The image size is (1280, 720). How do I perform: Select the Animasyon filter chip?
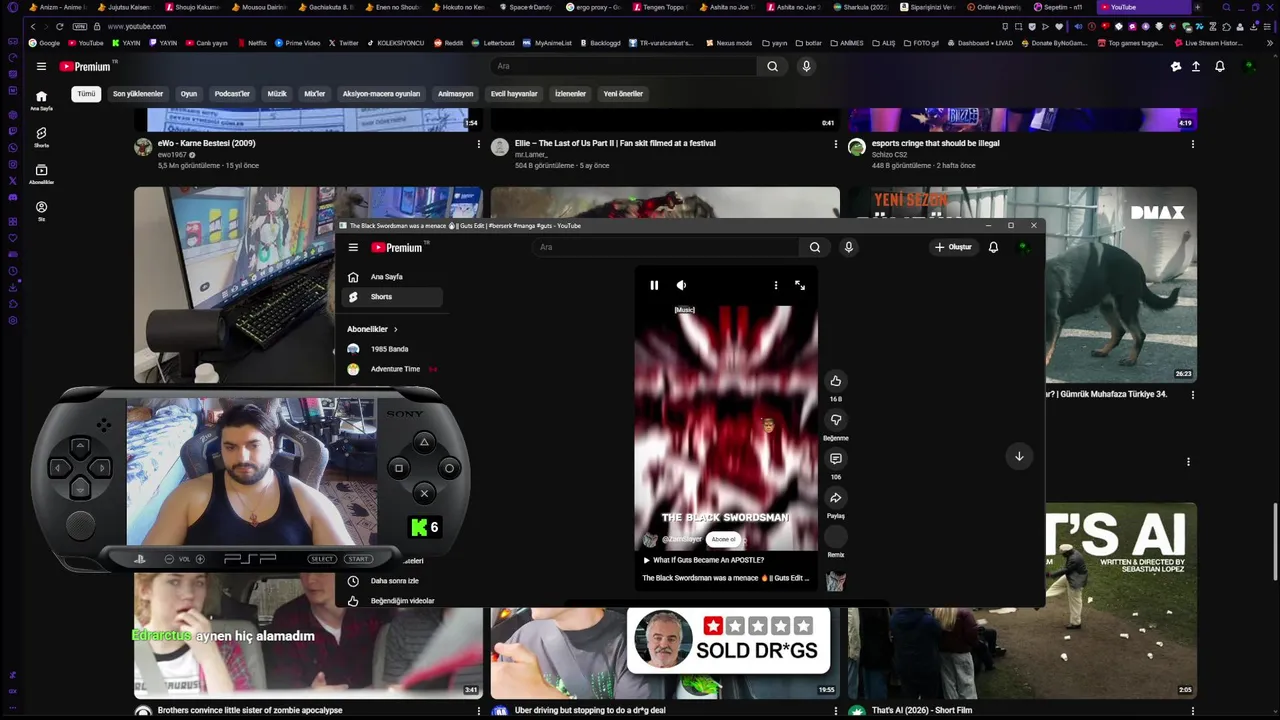[455, 94]
